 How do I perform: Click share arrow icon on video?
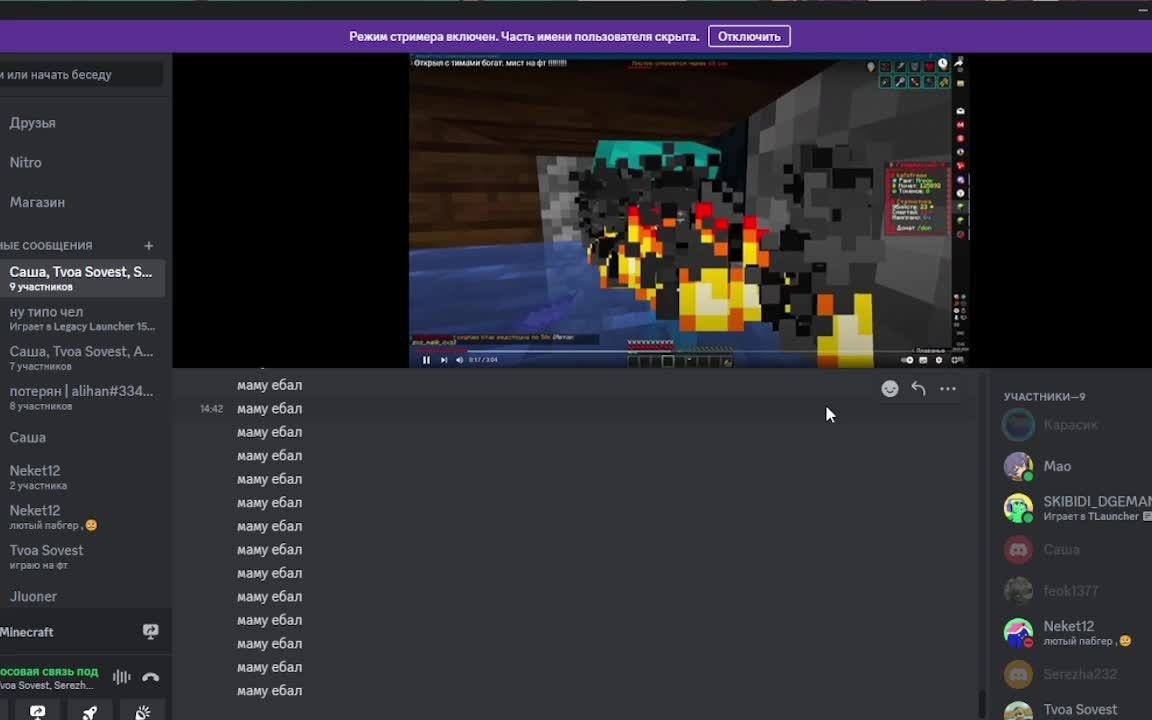click(959, 64)
